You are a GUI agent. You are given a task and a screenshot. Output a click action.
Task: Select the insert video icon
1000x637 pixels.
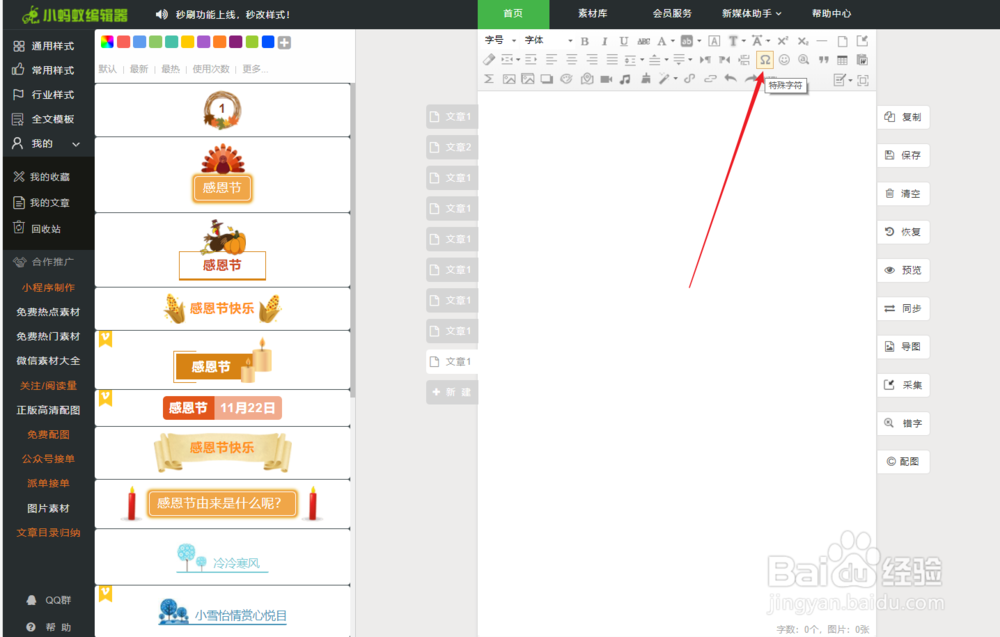[x=605, y=79]
